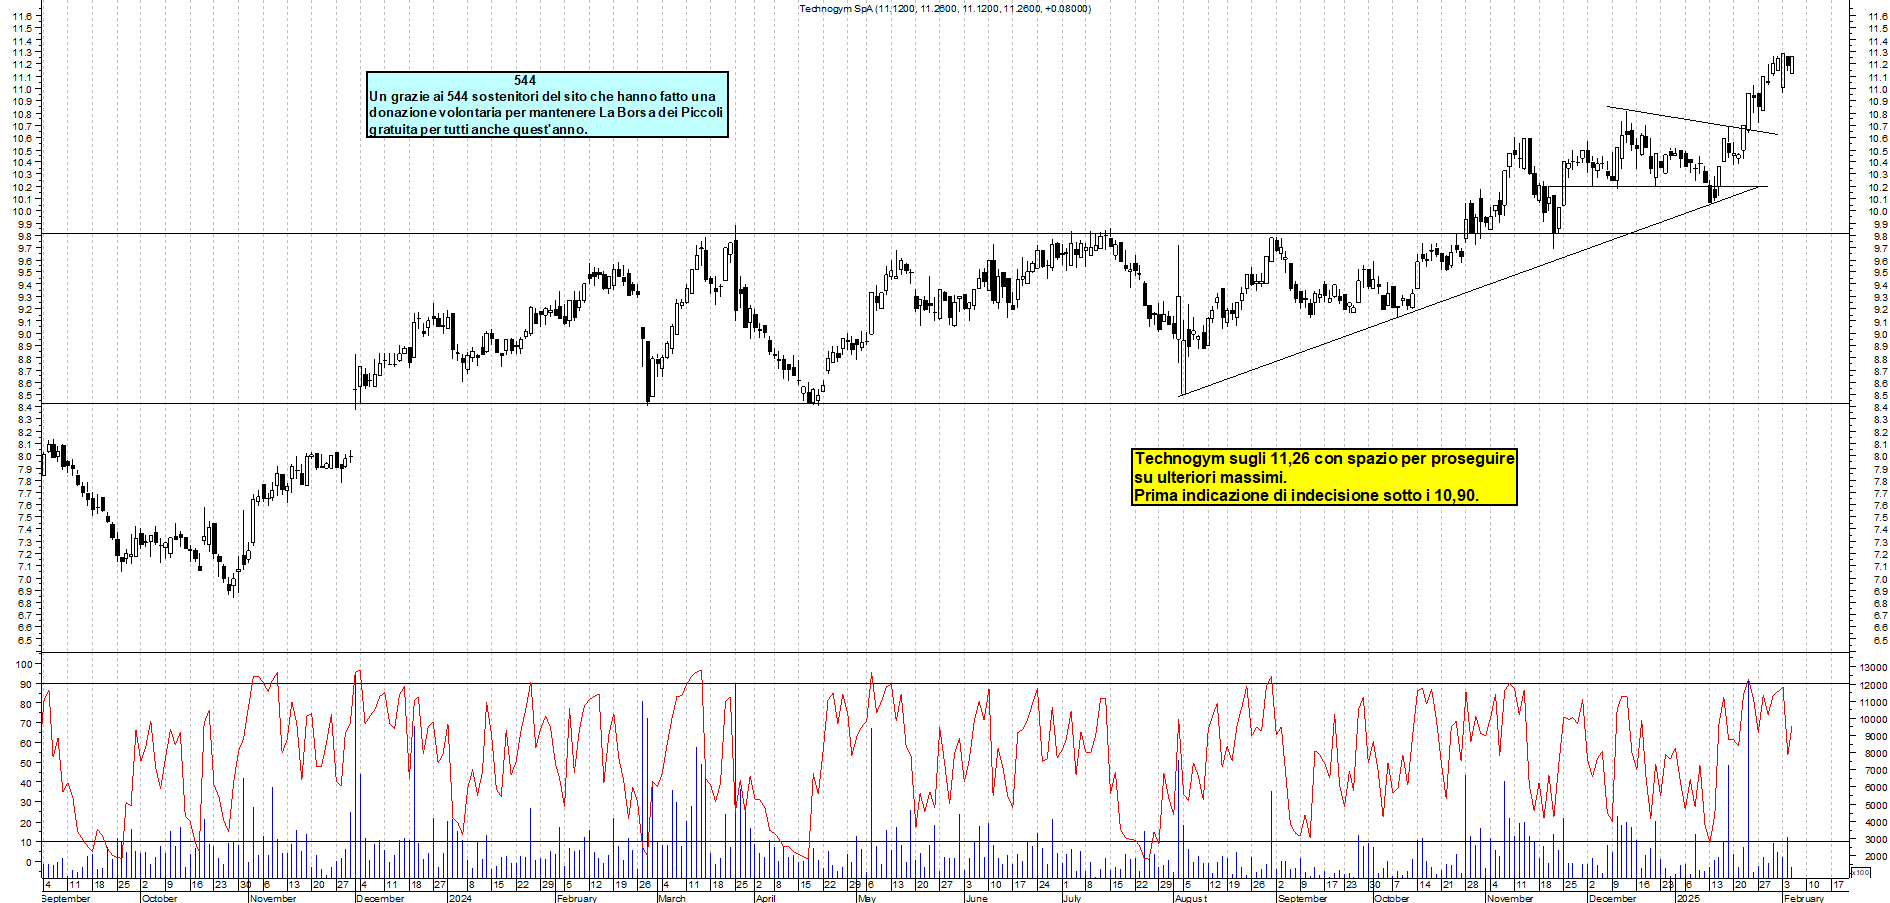Select the 6.5 label on the right price axis
1890x903 pixels.
click(1880, 640)
